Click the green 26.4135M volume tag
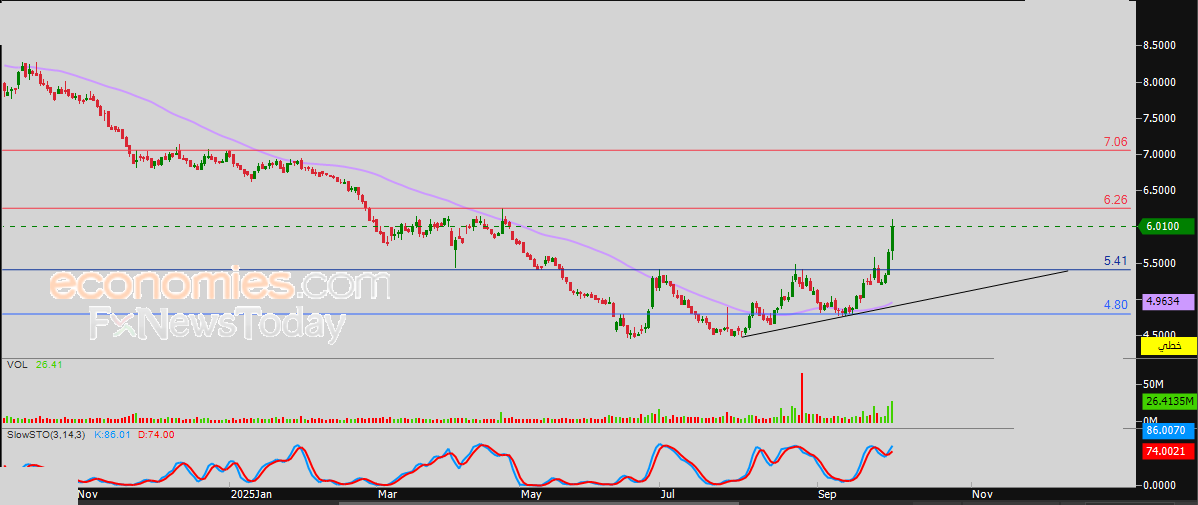Screen dimensions: 1198x505 (1168, 401)
